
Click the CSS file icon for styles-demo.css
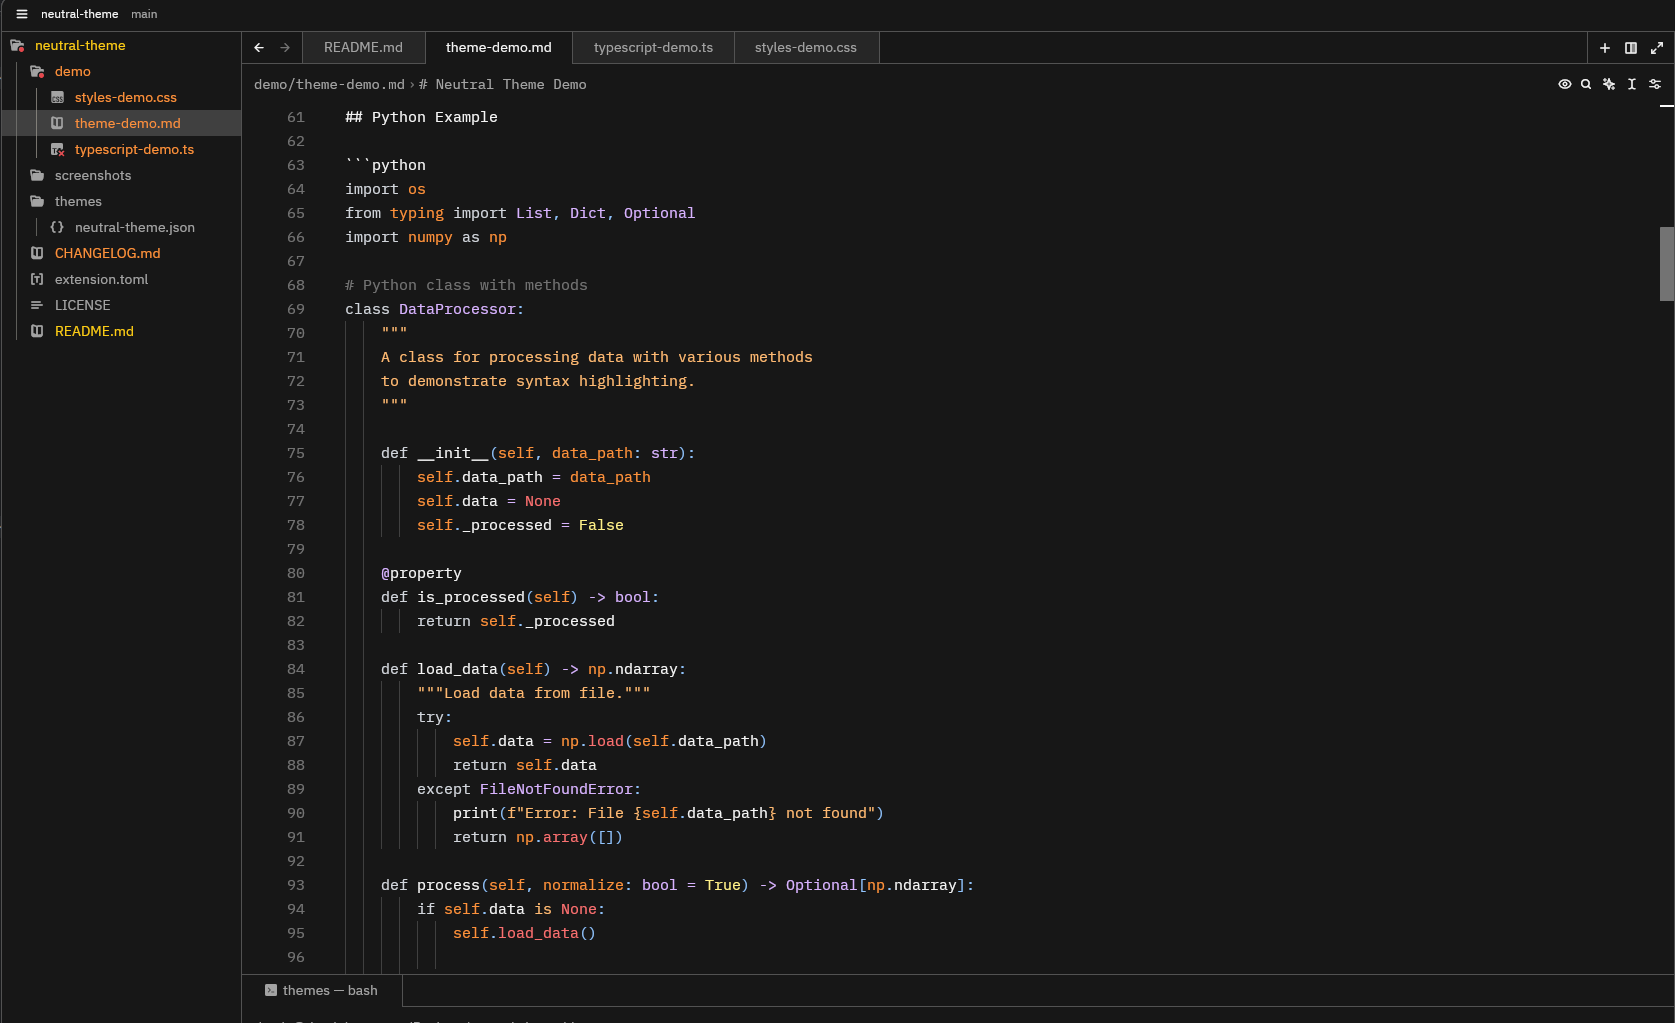click(x=57, y=97)
